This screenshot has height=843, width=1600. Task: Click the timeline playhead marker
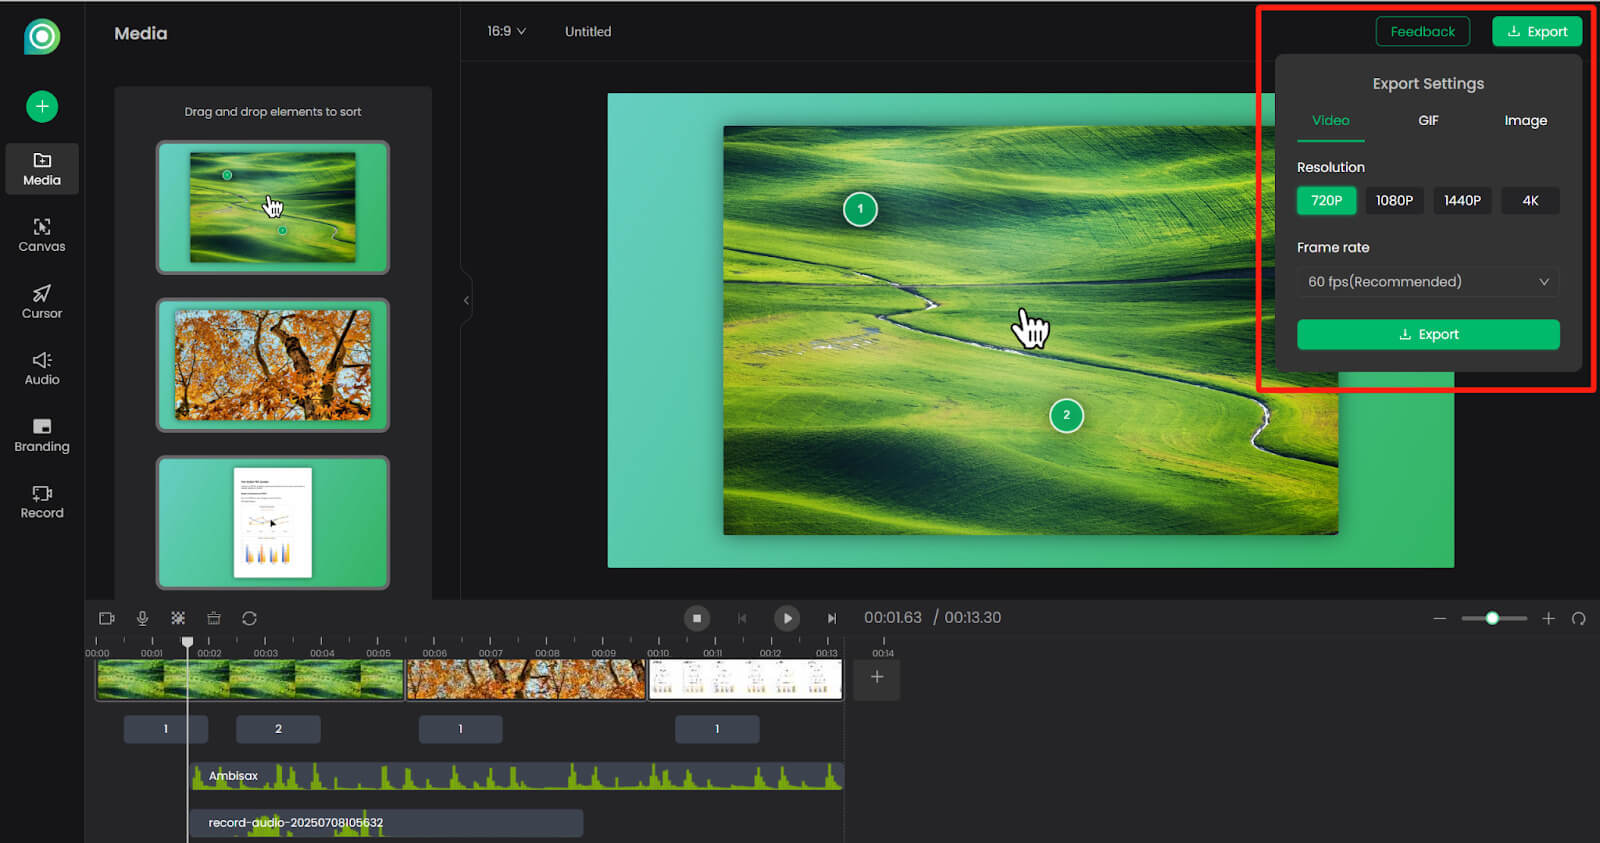pyautogui.click(x=187, y=641)
